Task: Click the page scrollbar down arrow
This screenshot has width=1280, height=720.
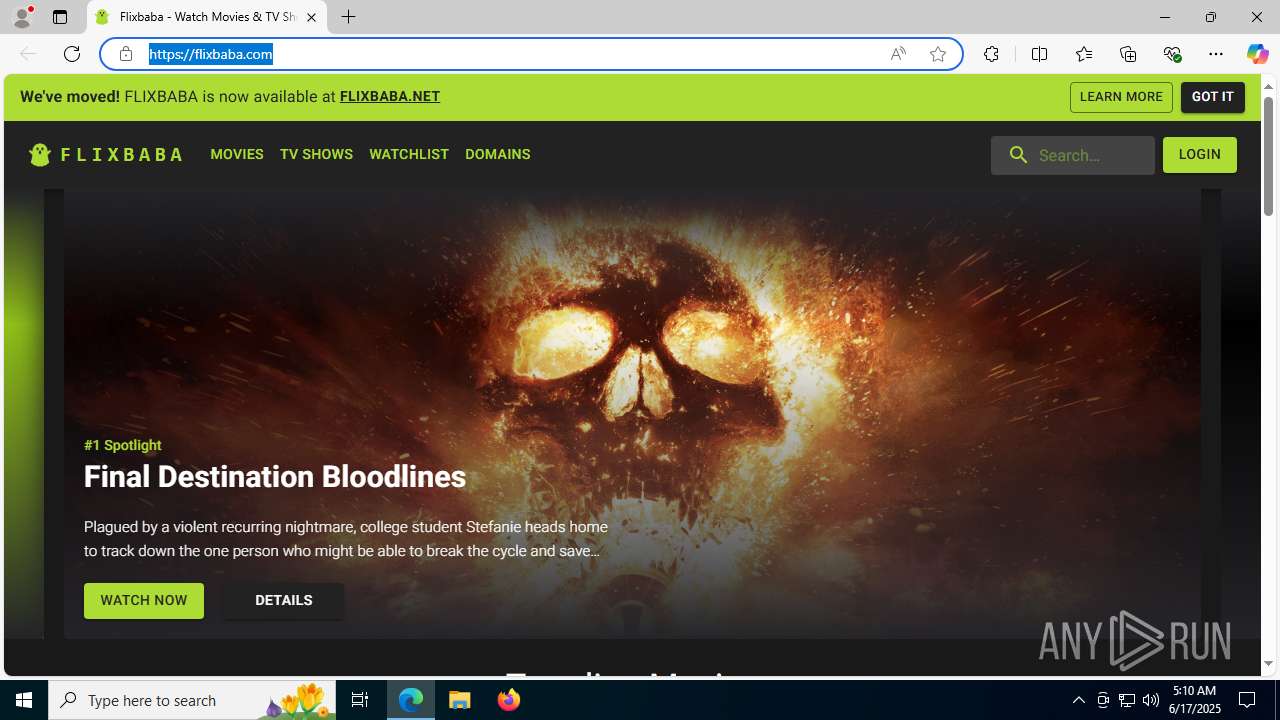Action: (x=1269, y=663)
